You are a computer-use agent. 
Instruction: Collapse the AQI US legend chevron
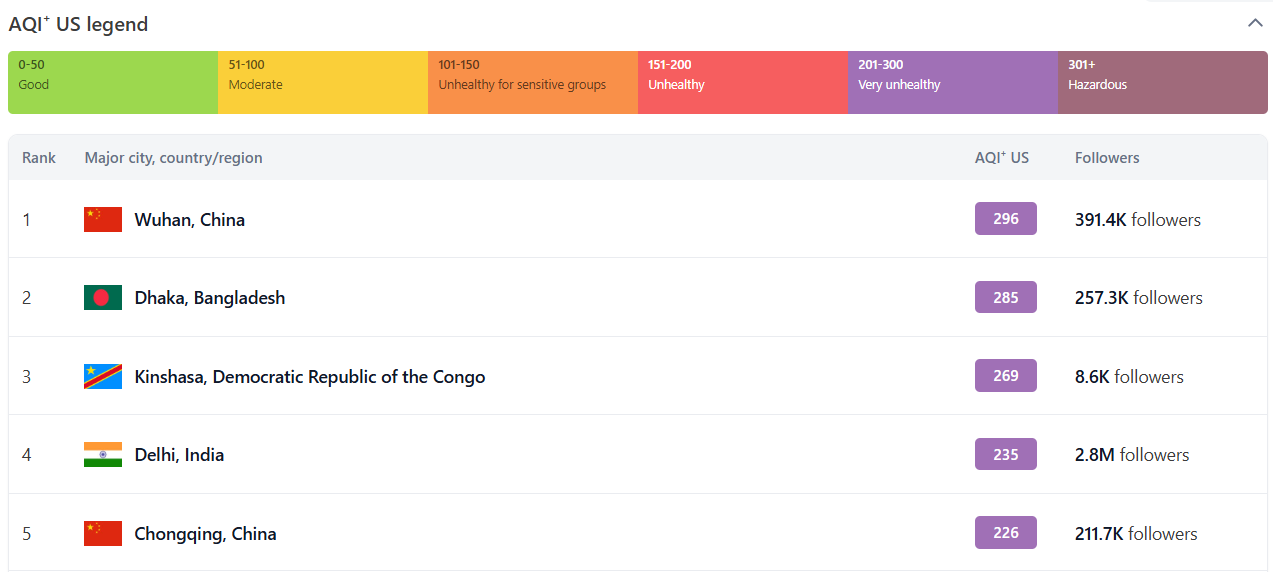tap(1255, 23)
